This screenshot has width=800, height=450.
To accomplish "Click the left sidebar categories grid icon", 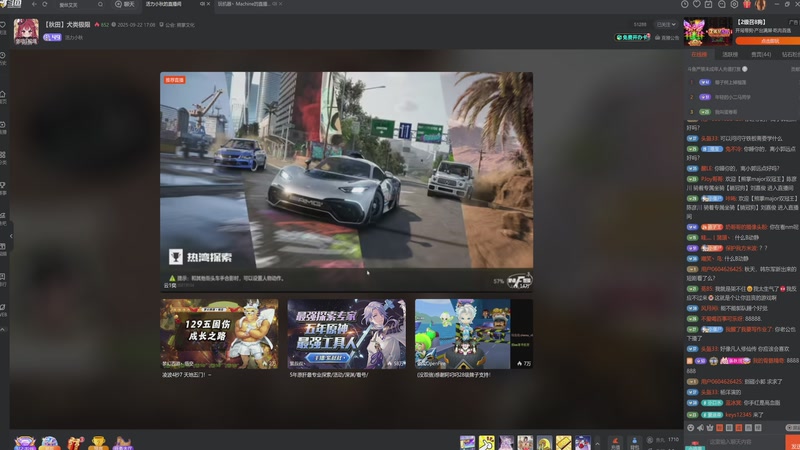I will click(3, 155).
